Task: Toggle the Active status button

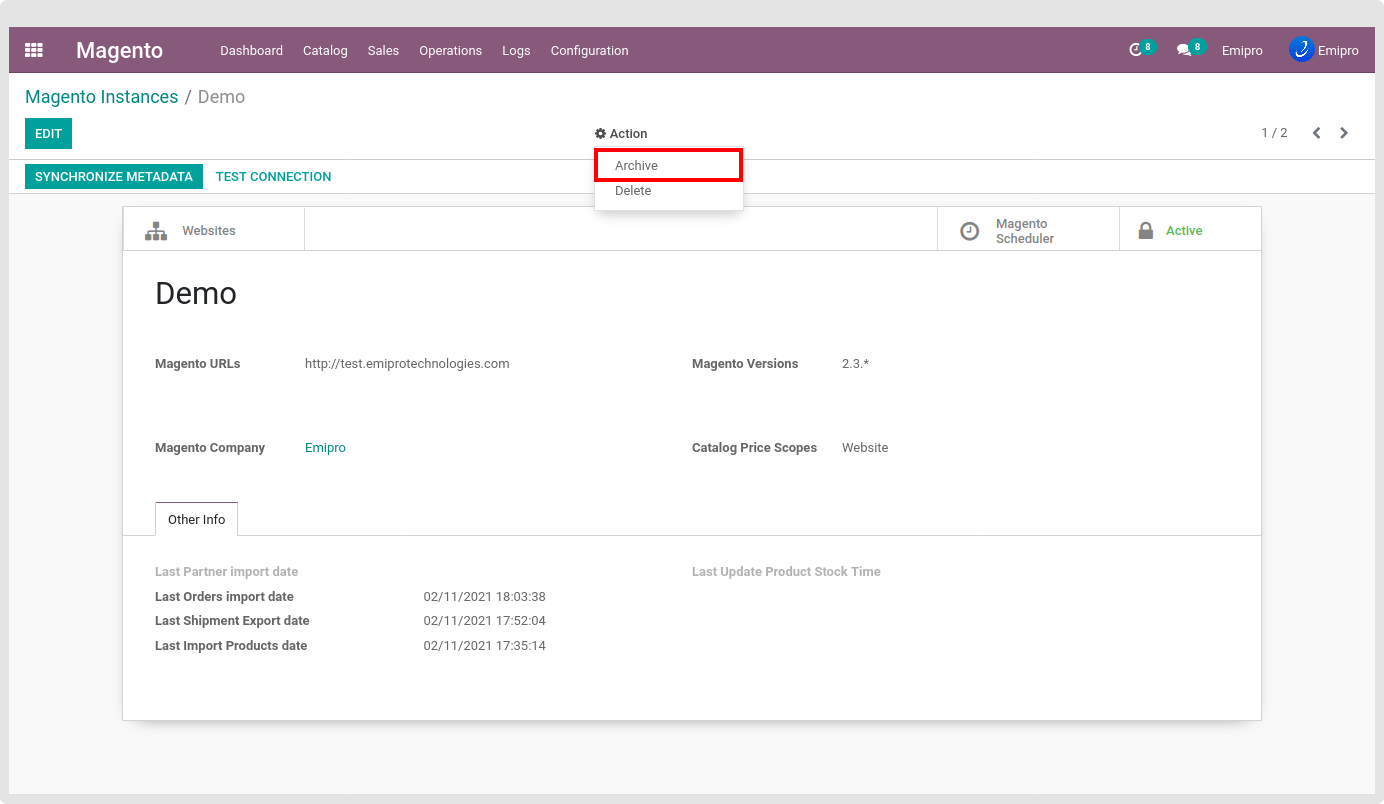Action: click(x=1190, y=229)
